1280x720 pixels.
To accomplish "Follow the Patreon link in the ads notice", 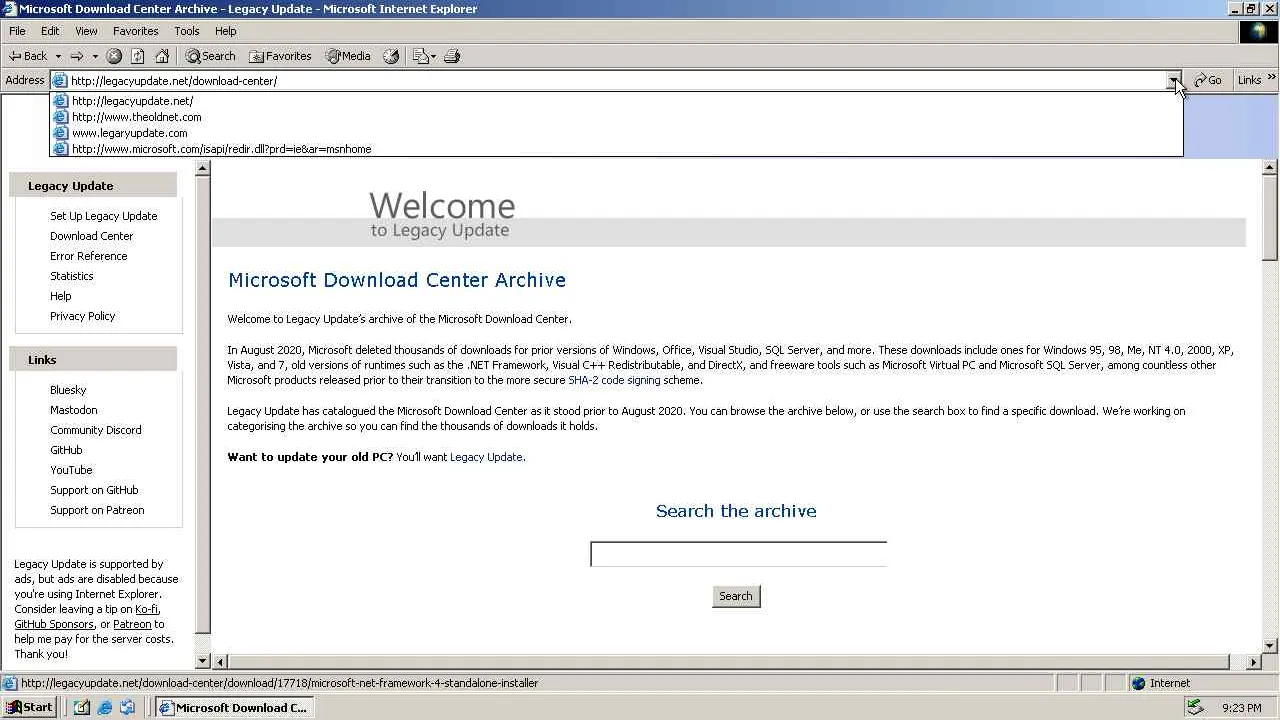I will coord(132,624).
